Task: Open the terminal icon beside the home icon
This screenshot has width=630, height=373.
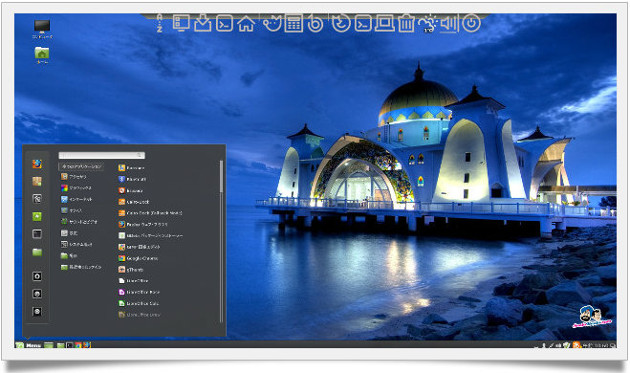Action: click(x=224, y=23)
